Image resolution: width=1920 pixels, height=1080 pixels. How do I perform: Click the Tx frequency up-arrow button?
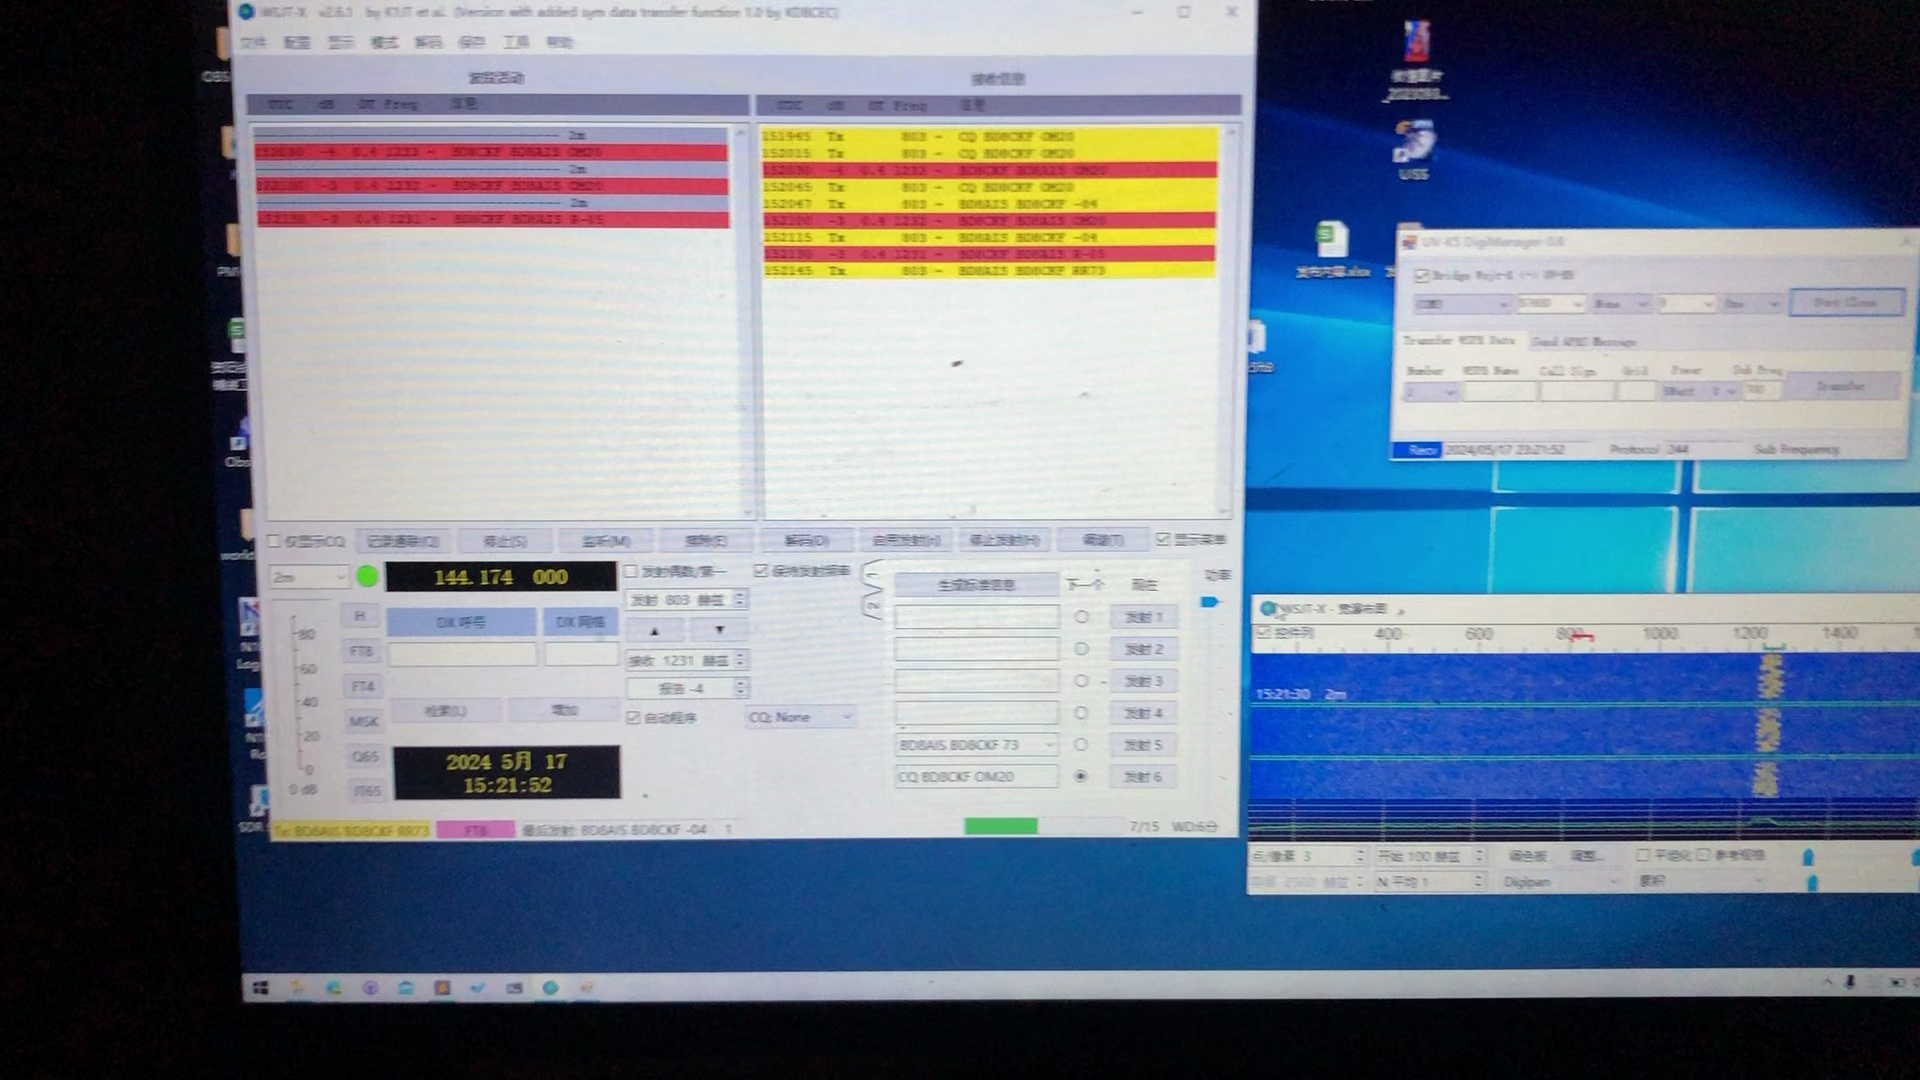click(x=655, y=630)
